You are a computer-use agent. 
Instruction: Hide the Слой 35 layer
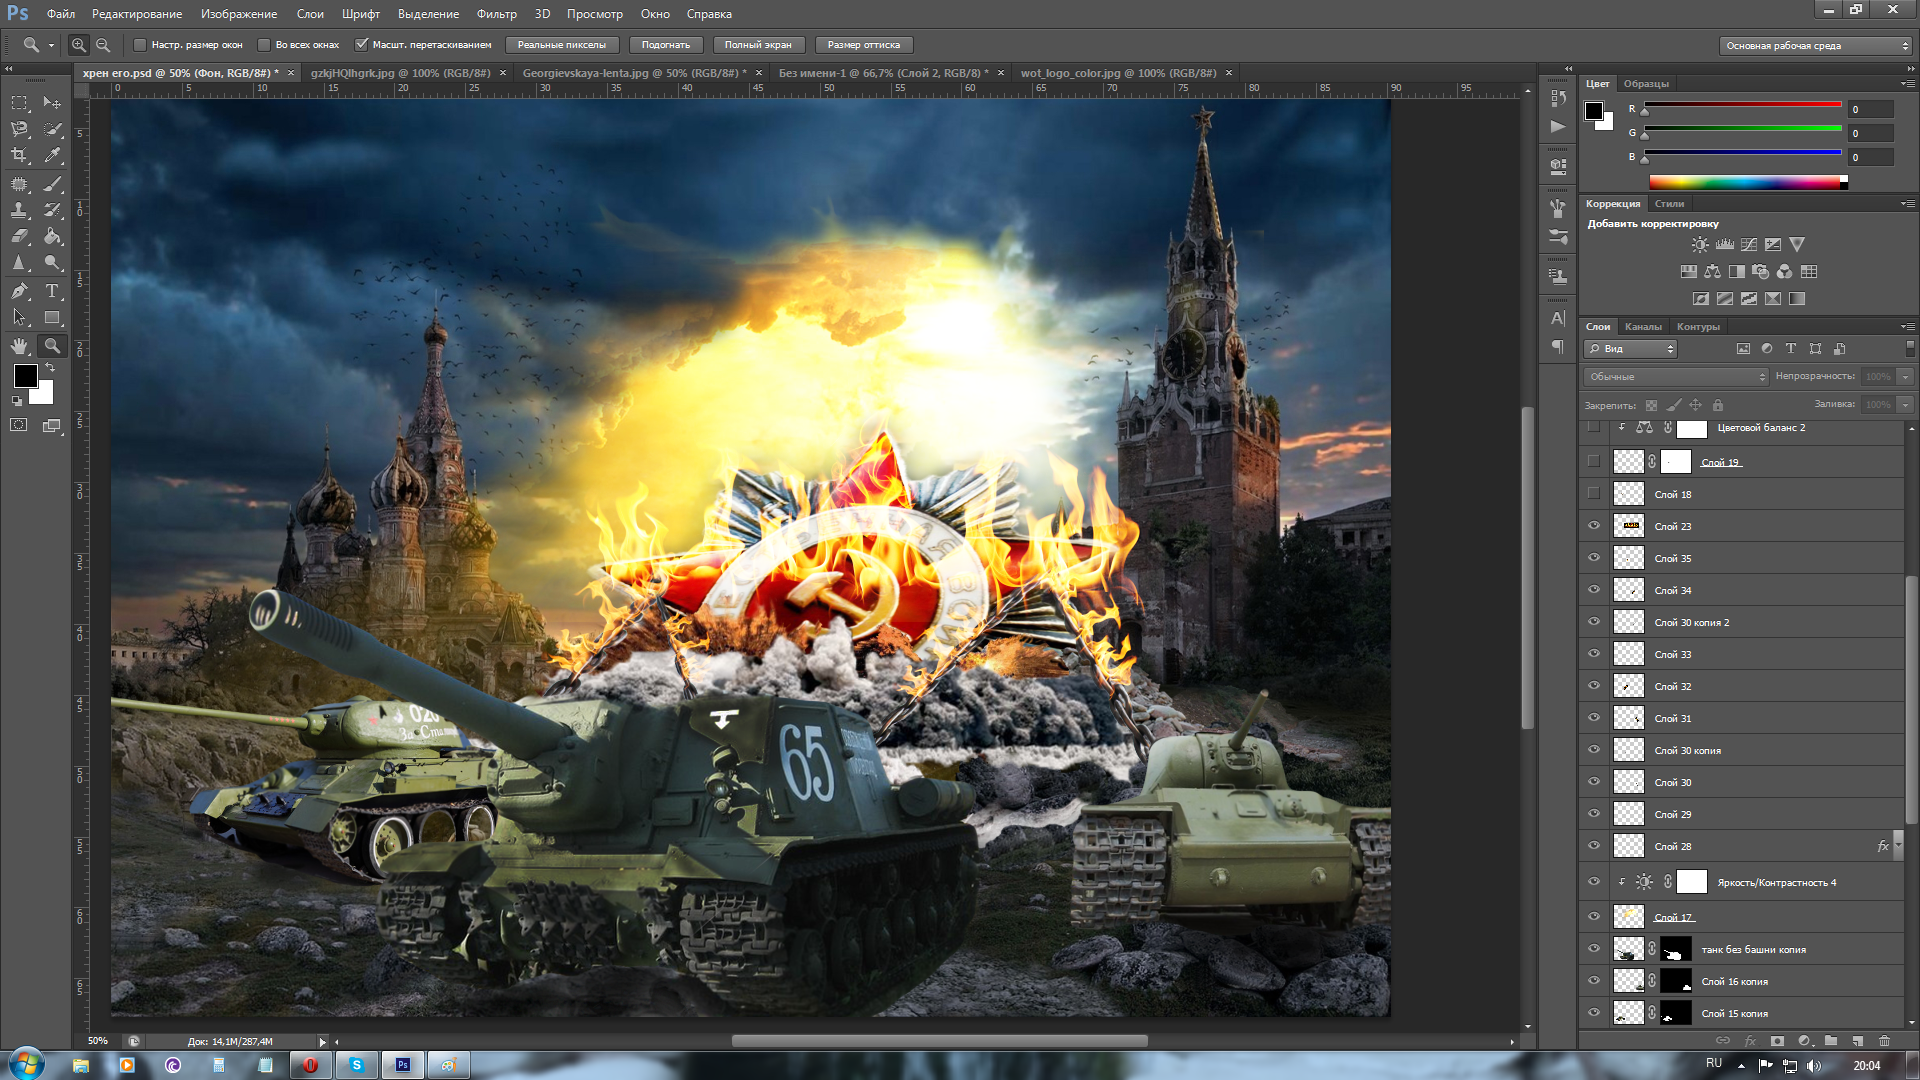click(1594, 558)
